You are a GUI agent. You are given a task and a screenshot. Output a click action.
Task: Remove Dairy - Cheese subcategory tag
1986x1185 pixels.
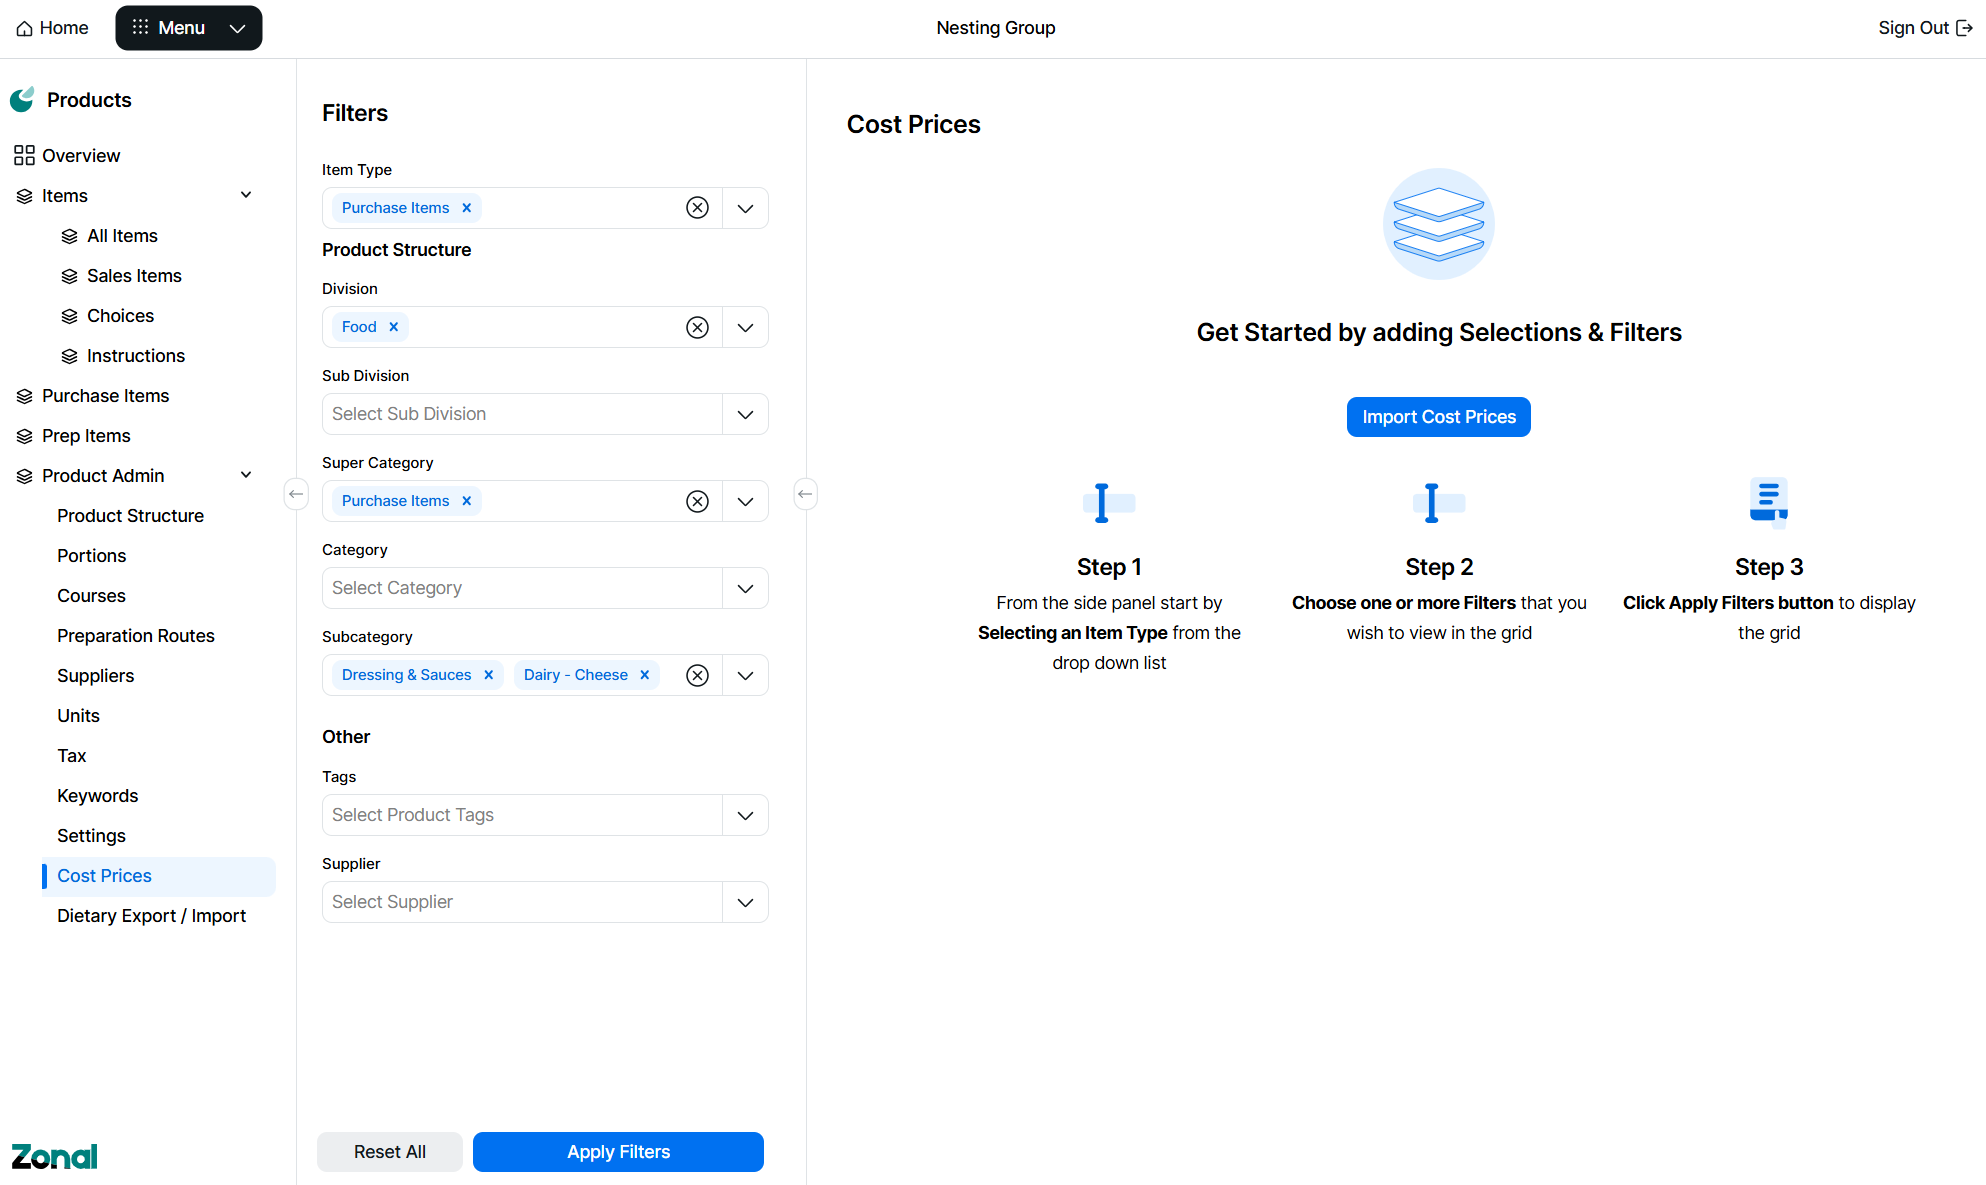pos(645,675)
